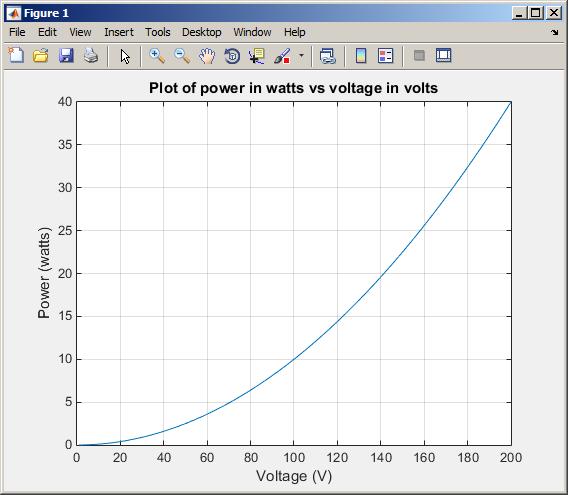Open a file with the folder icon
568x495 pixels.
click(41, 56)
